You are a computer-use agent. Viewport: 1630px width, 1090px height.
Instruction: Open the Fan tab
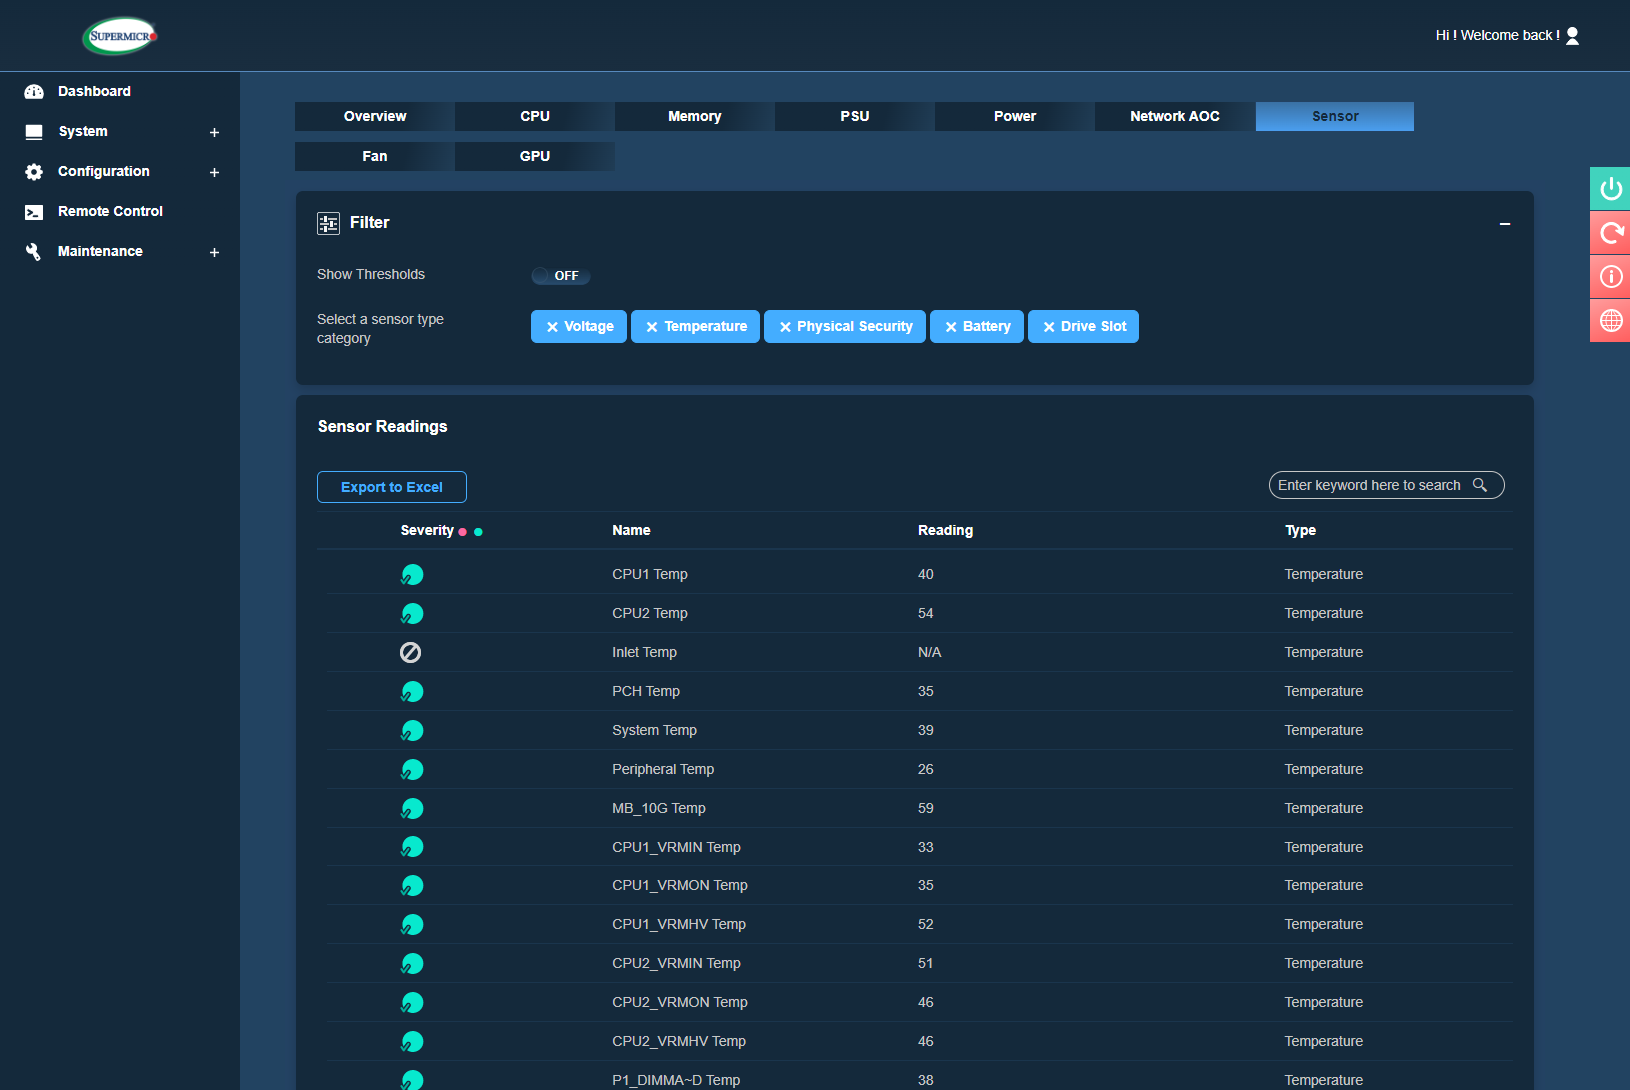pos(374,156)
